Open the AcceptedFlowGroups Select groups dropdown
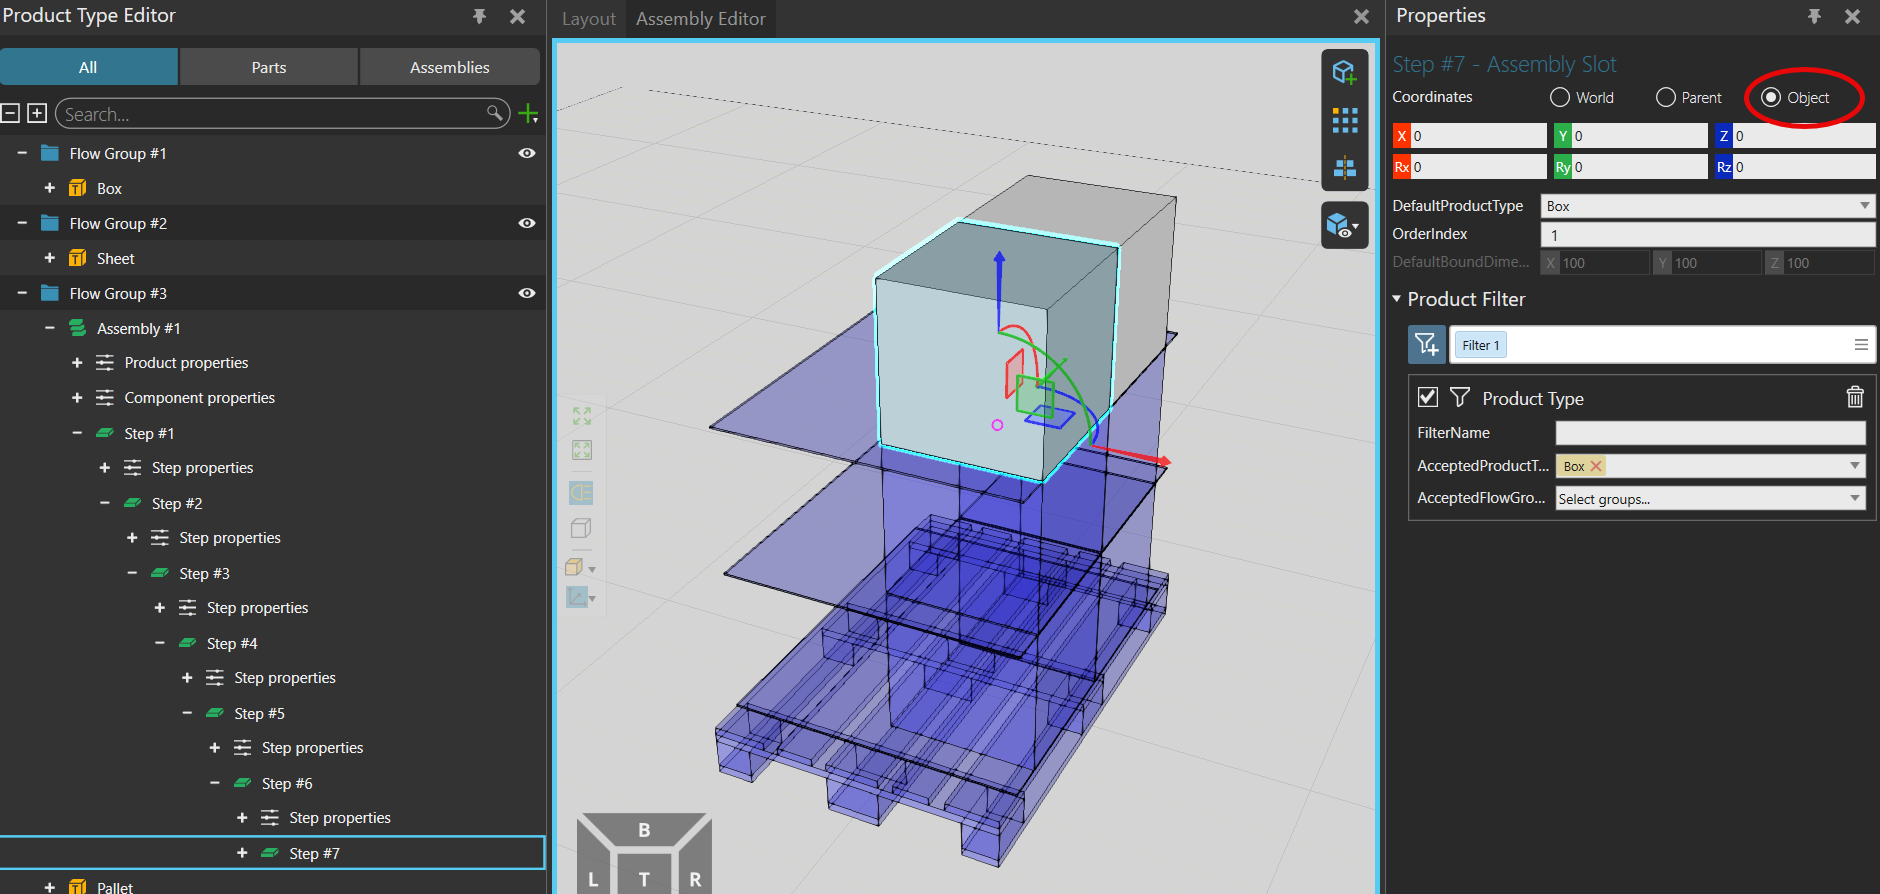1880x894 pixels. pos(1710,498)
